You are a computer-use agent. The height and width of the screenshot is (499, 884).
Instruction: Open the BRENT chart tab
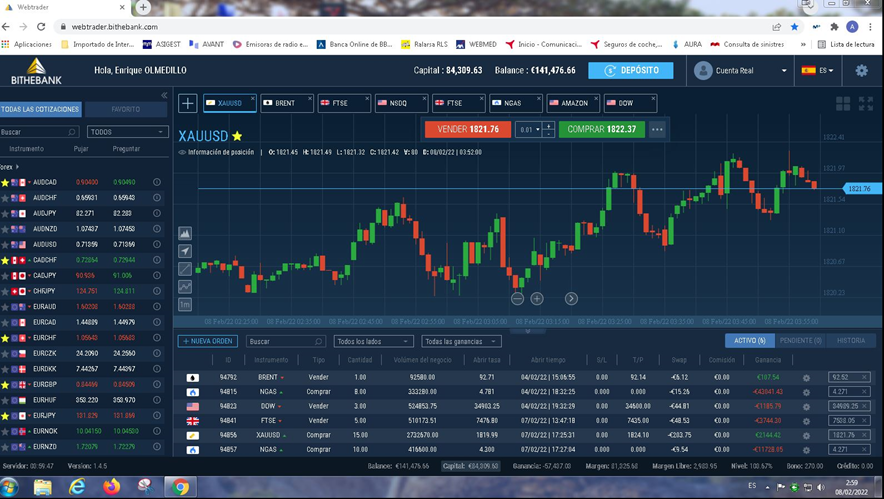pos(285,103)
